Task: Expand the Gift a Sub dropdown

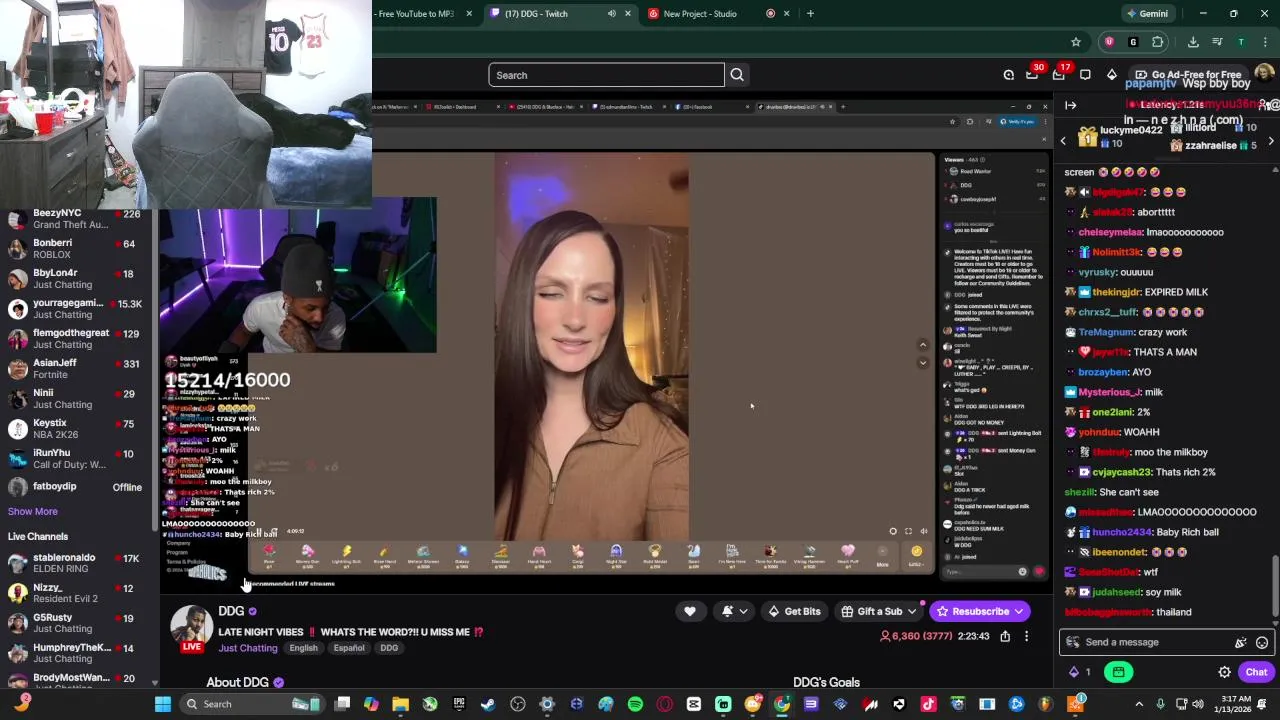Action: 911,611
